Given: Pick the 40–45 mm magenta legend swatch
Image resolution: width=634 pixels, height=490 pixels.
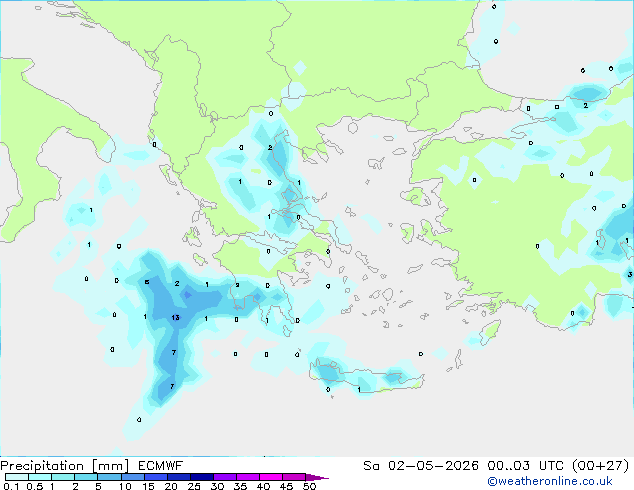Looking at the screenshot, I should 271,477.
